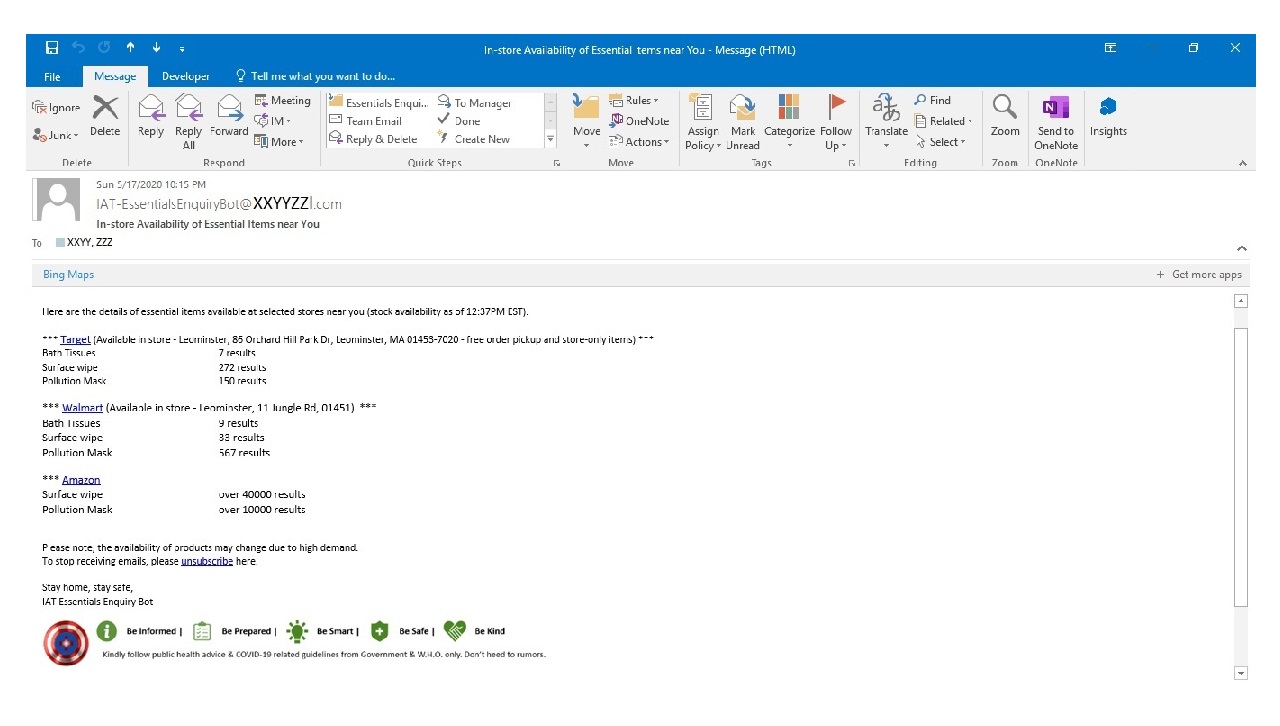
Task: Open the Assign Policy menu
Action: click(x=703, y=121)
